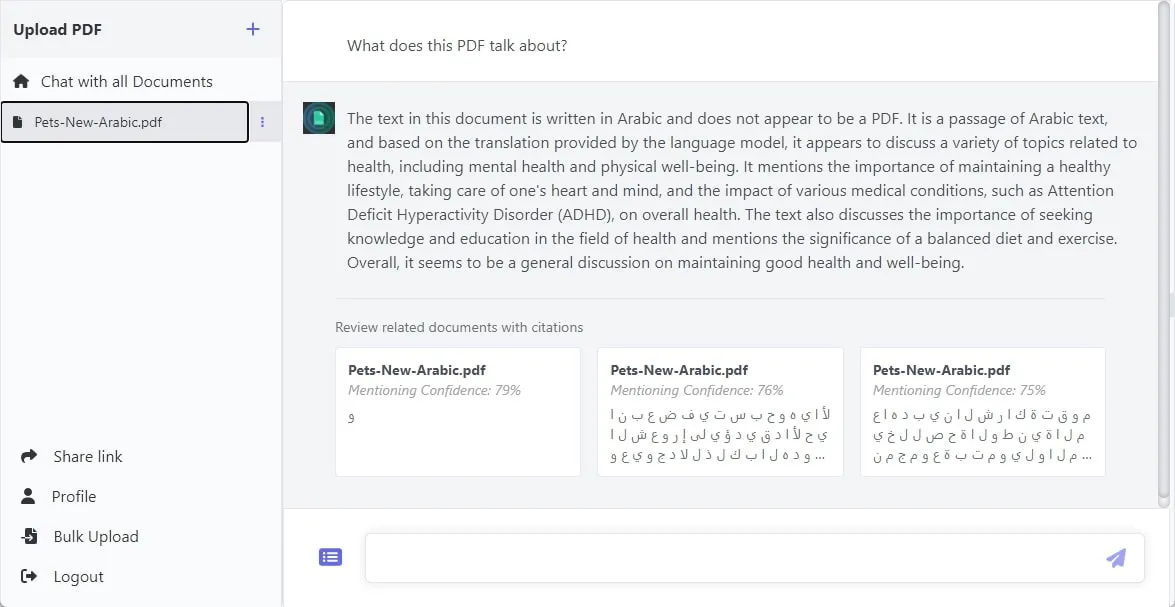1175x607 pixels.
Task: Click the Bulk Upload file icon
Action: (29, 536)
